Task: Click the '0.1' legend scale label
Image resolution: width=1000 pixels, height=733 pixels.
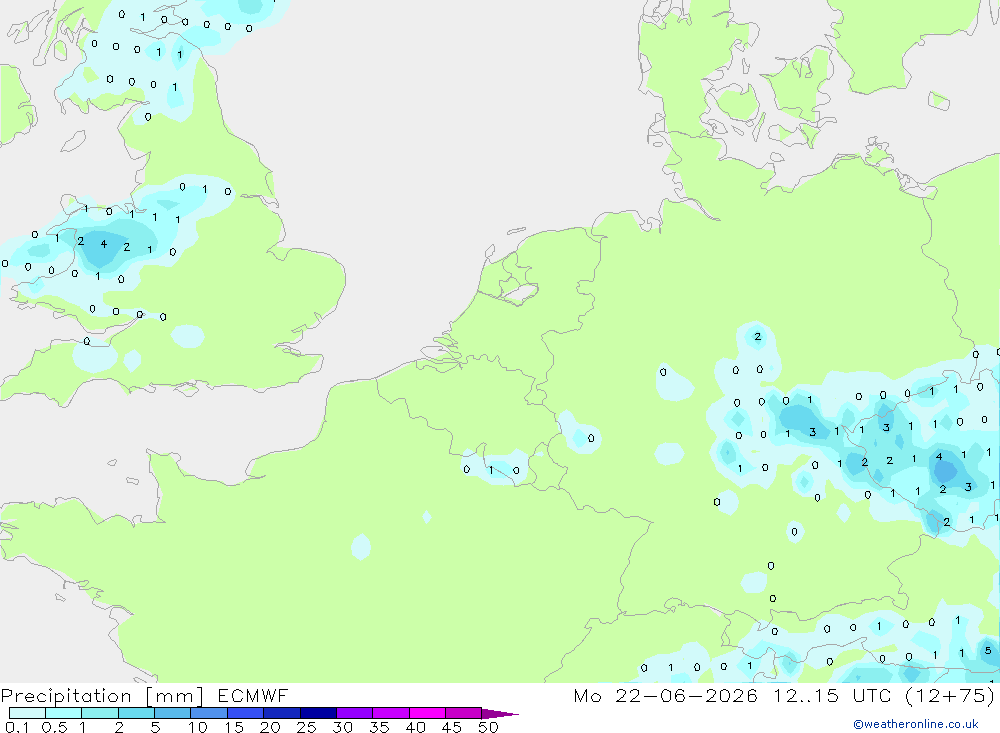Action: (17, 727)
